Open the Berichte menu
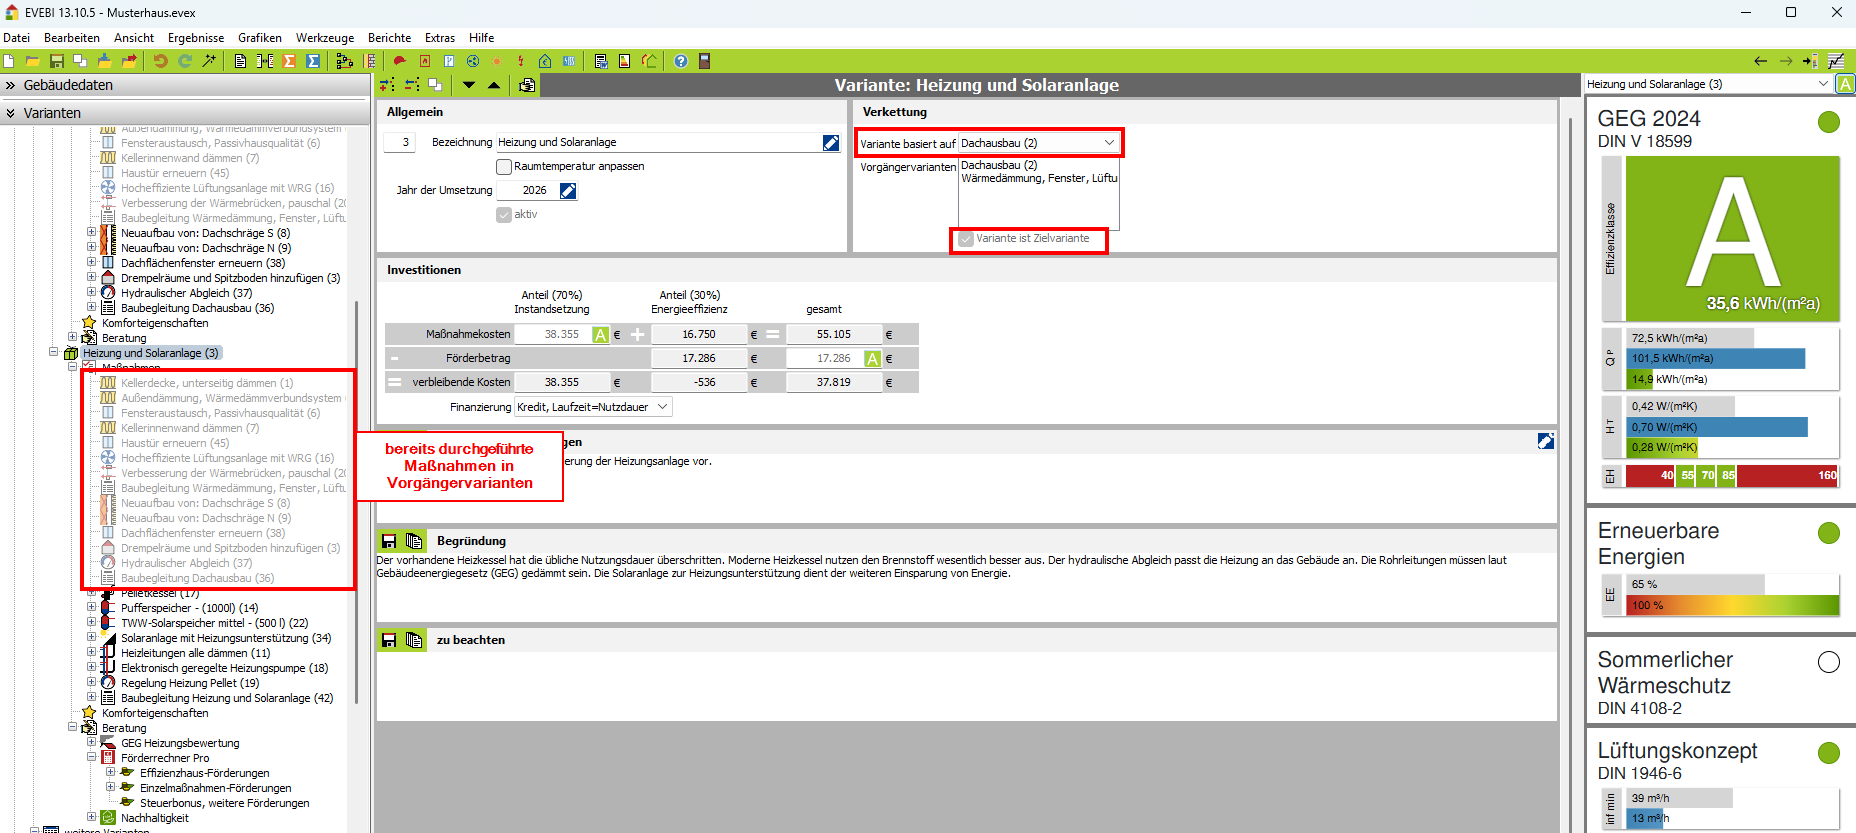 point(389,38)
